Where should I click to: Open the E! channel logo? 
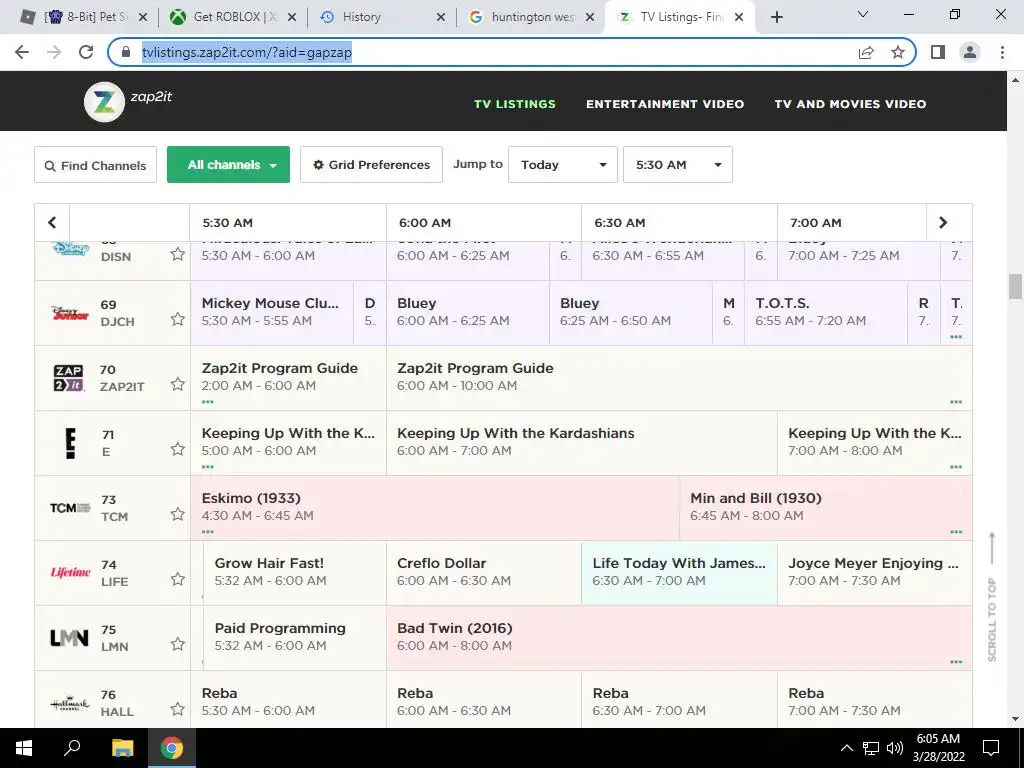tap(71, 443)
